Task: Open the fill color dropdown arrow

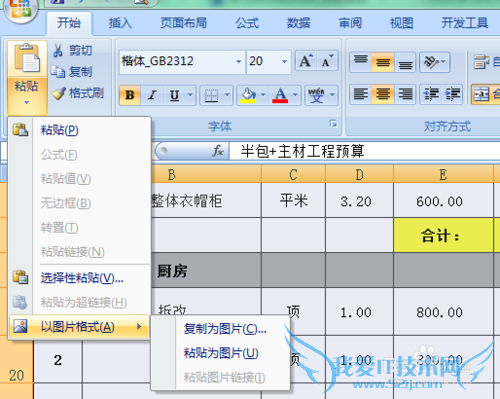Action: (263, 95)
